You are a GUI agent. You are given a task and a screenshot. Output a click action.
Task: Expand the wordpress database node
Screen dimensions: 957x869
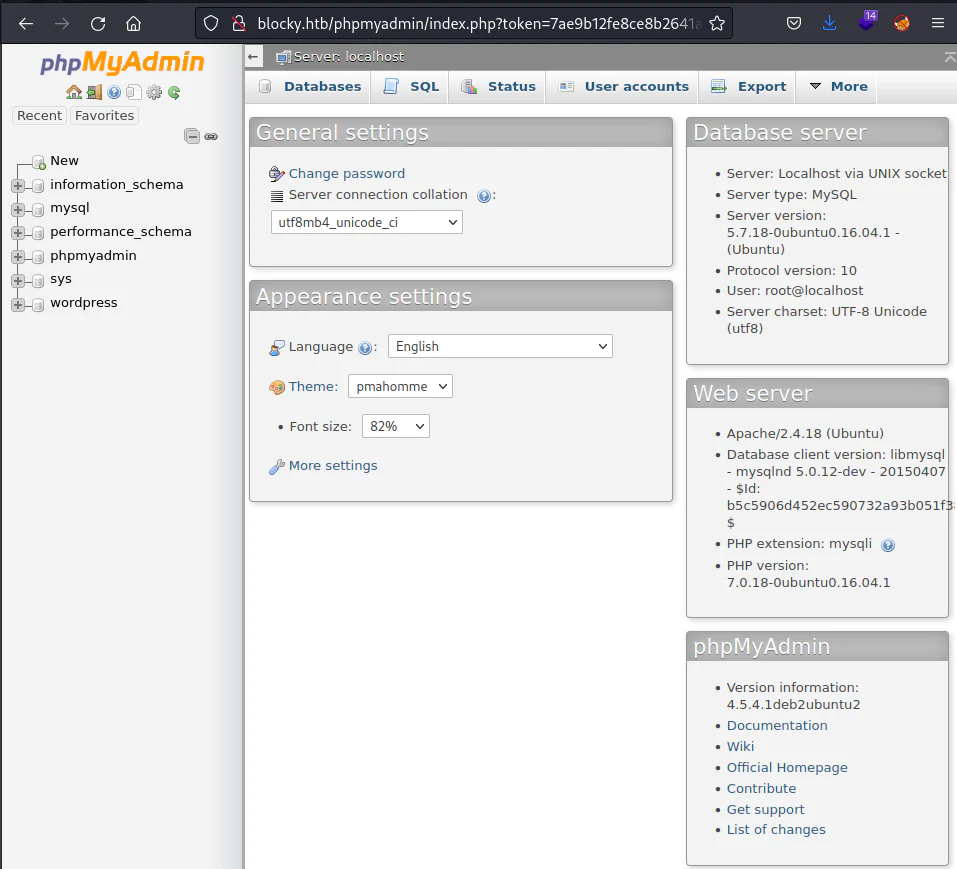click(x=18, y=305)
